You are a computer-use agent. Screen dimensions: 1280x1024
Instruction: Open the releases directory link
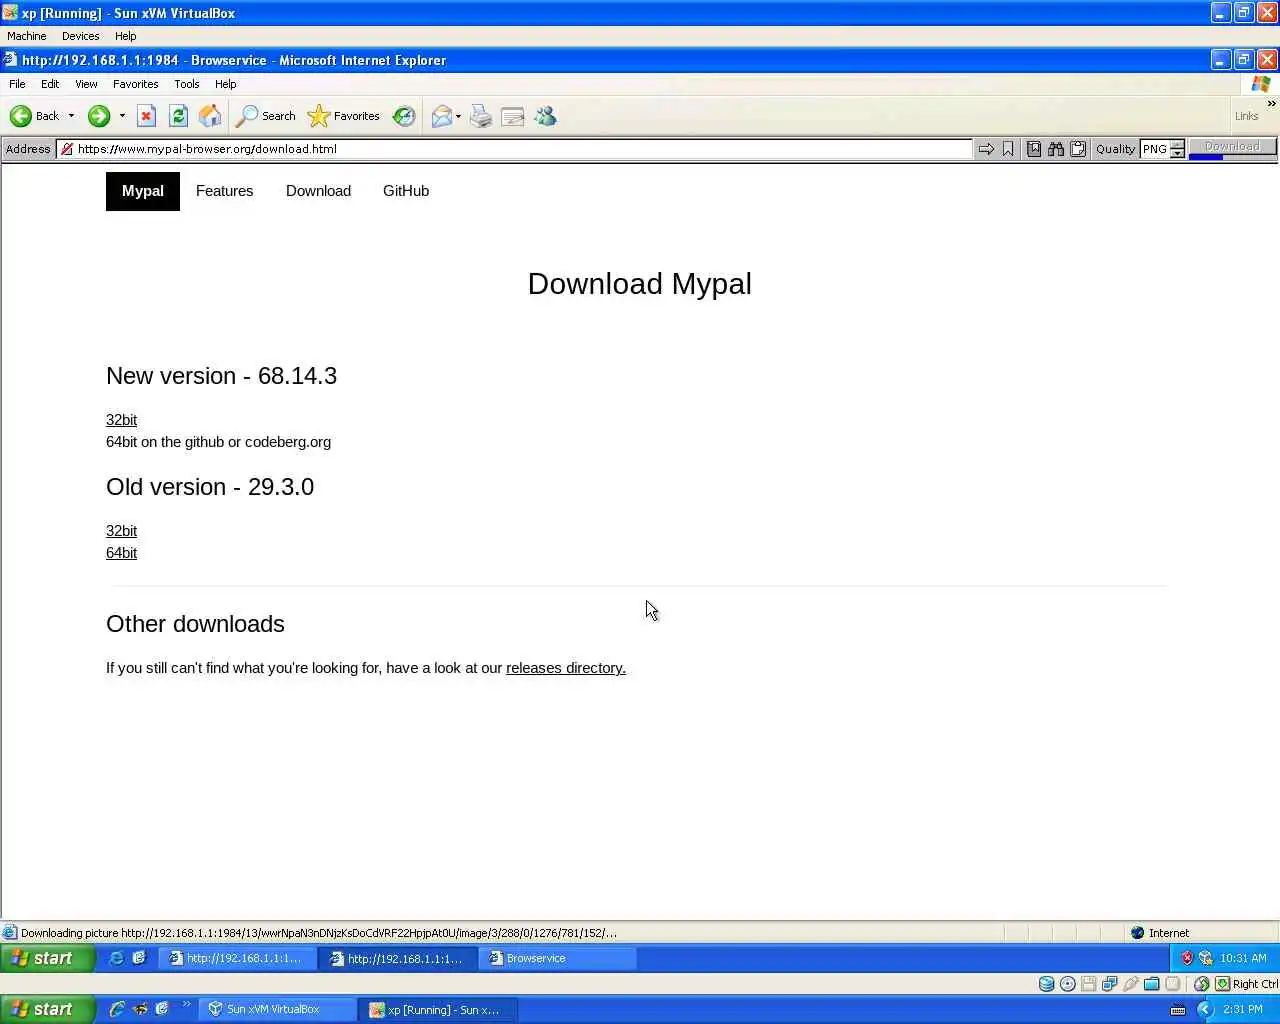(566, 668)
